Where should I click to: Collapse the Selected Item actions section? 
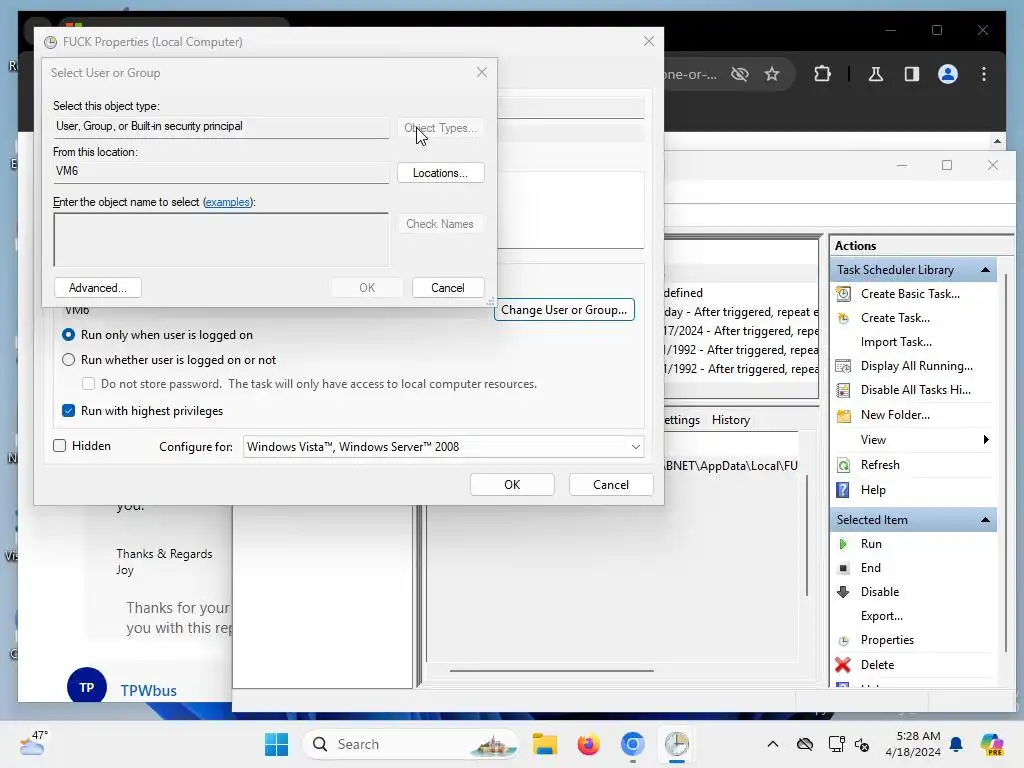coord(985,520)
